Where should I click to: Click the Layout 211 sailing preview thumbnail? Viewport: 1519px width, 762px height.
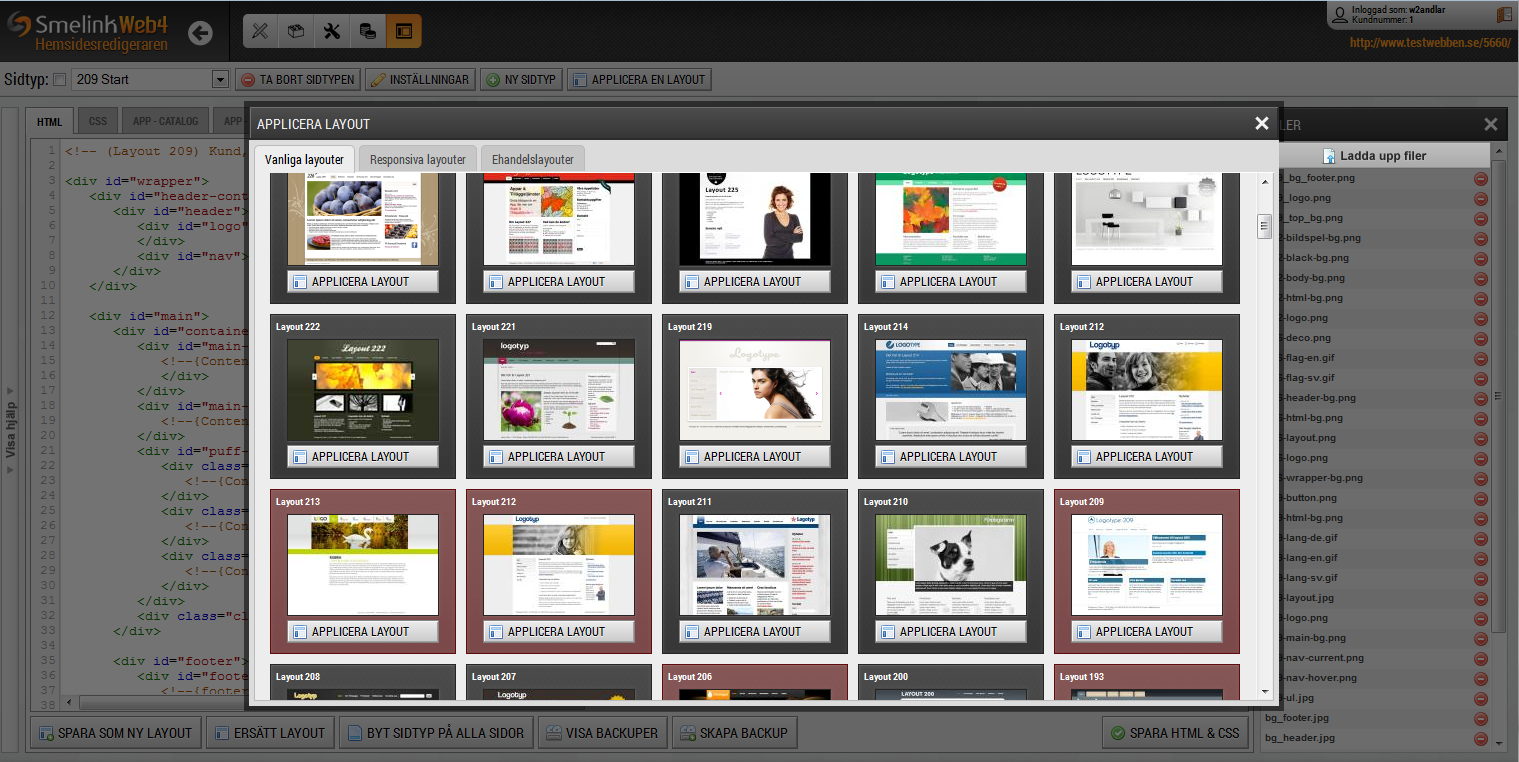pyautogui.click(x=754, y=564)
